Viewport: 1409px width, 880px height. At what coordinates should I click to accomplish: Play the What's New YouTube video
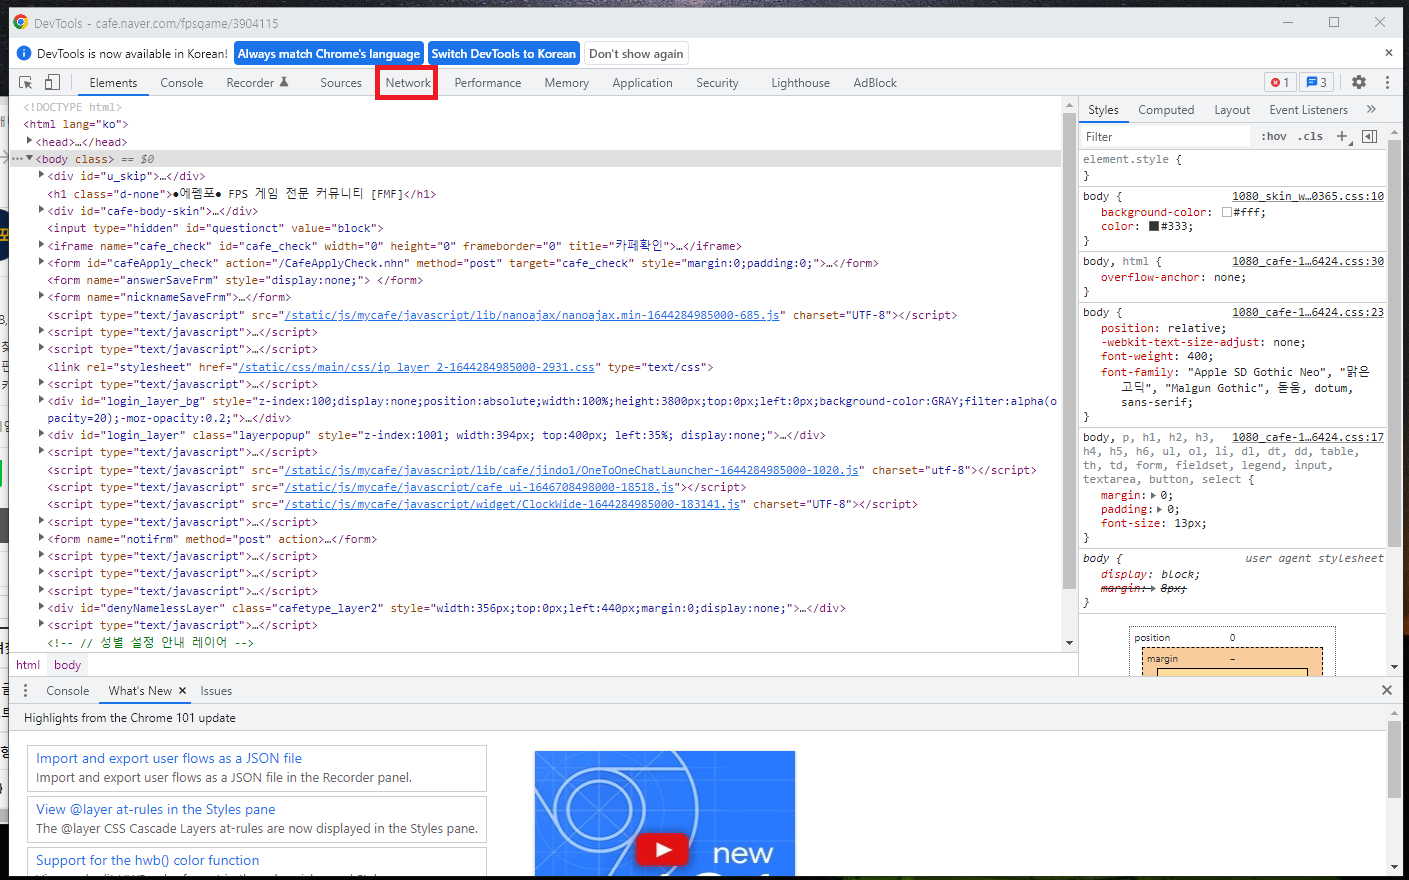(662, 850)
